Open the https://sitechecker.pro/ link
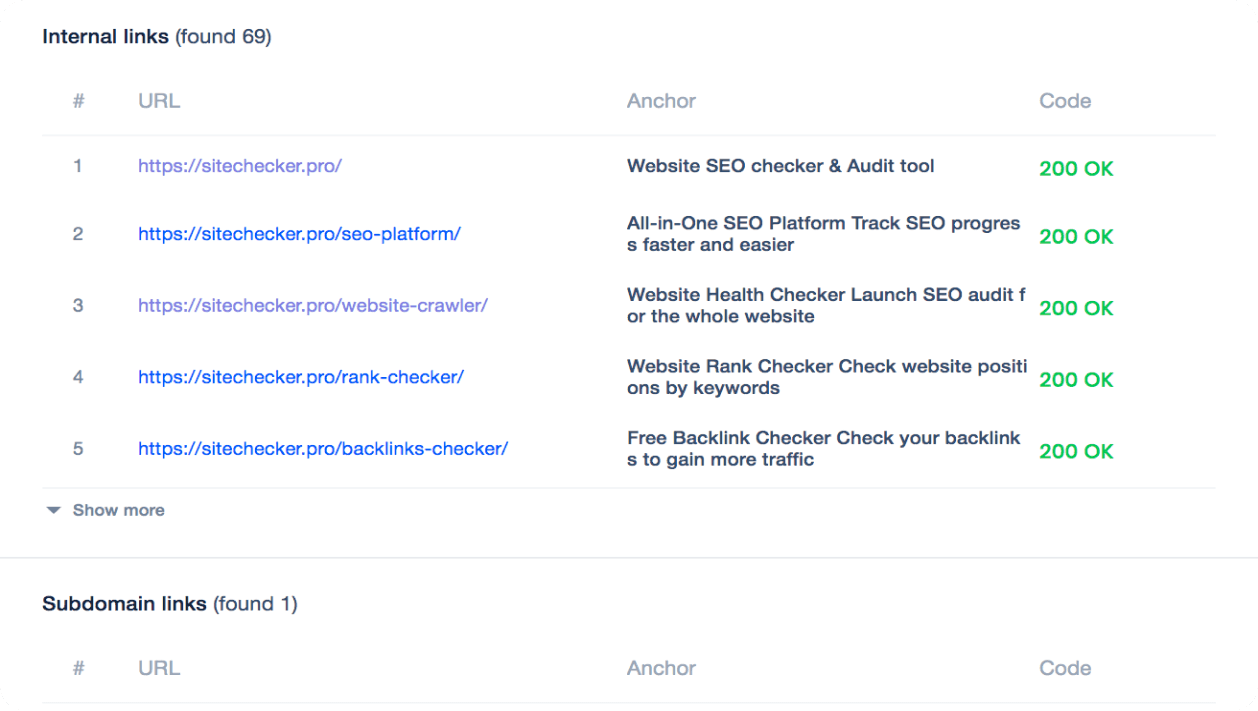Image resolution: width=1258 pixels, height=711 pixels. point(240,166)
